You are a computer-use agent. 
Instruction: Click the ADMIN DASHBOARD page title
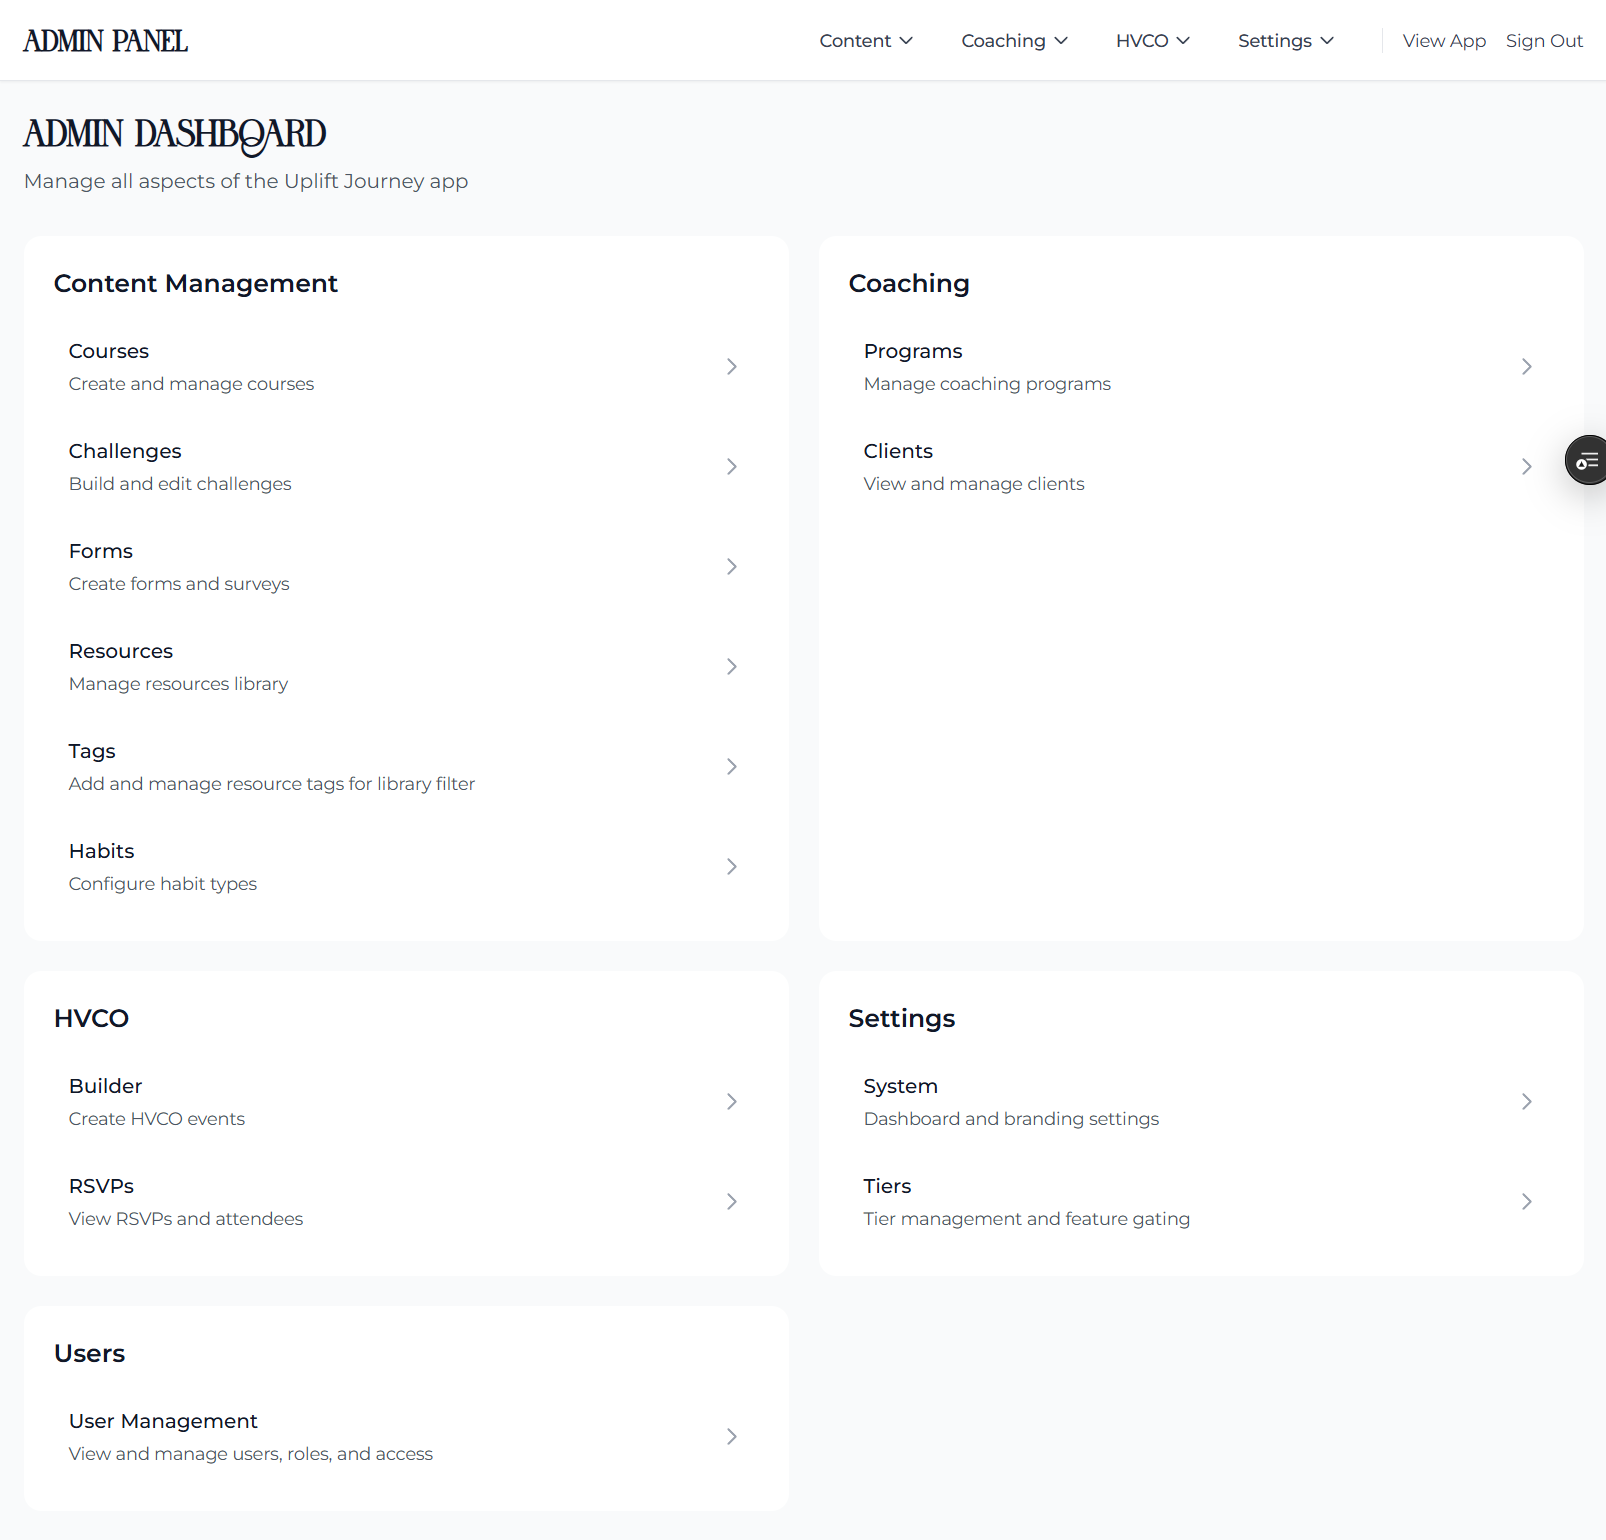coord(175,135)
